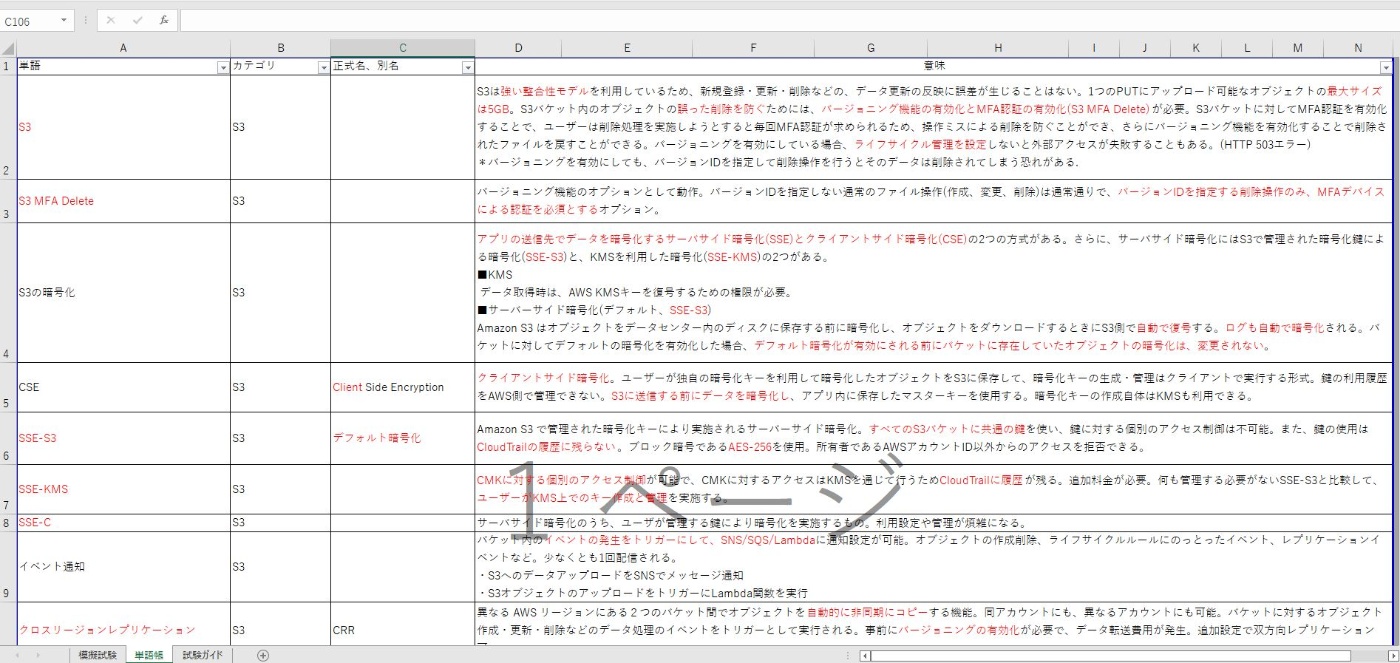
Task: Click the formula bar options dots handle
Action: (x=86, y=21)
